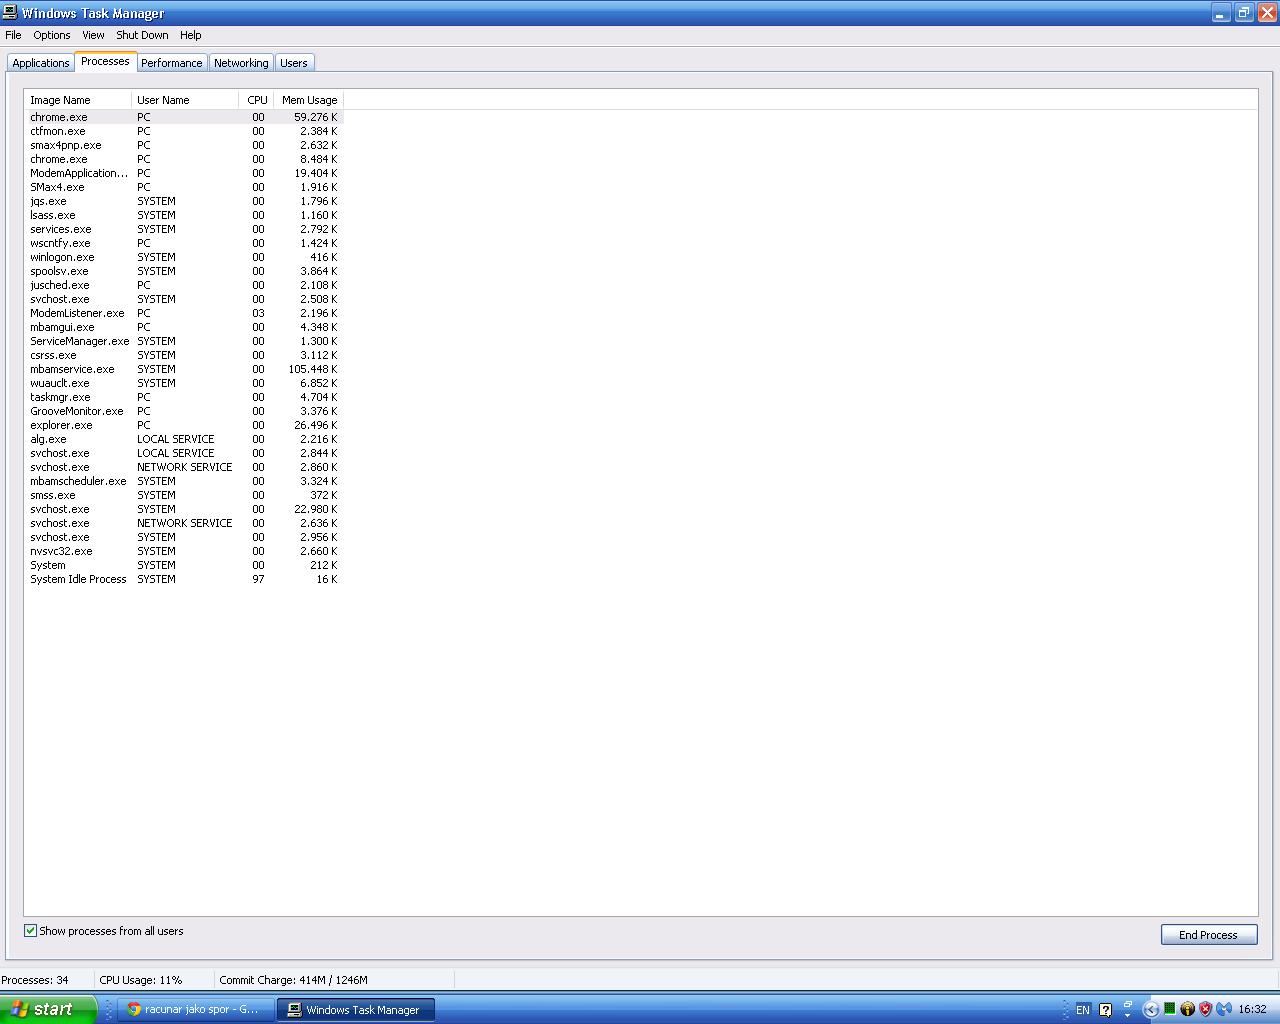
Task: Select the wscntfy.exe process
Action: (184, 243)
